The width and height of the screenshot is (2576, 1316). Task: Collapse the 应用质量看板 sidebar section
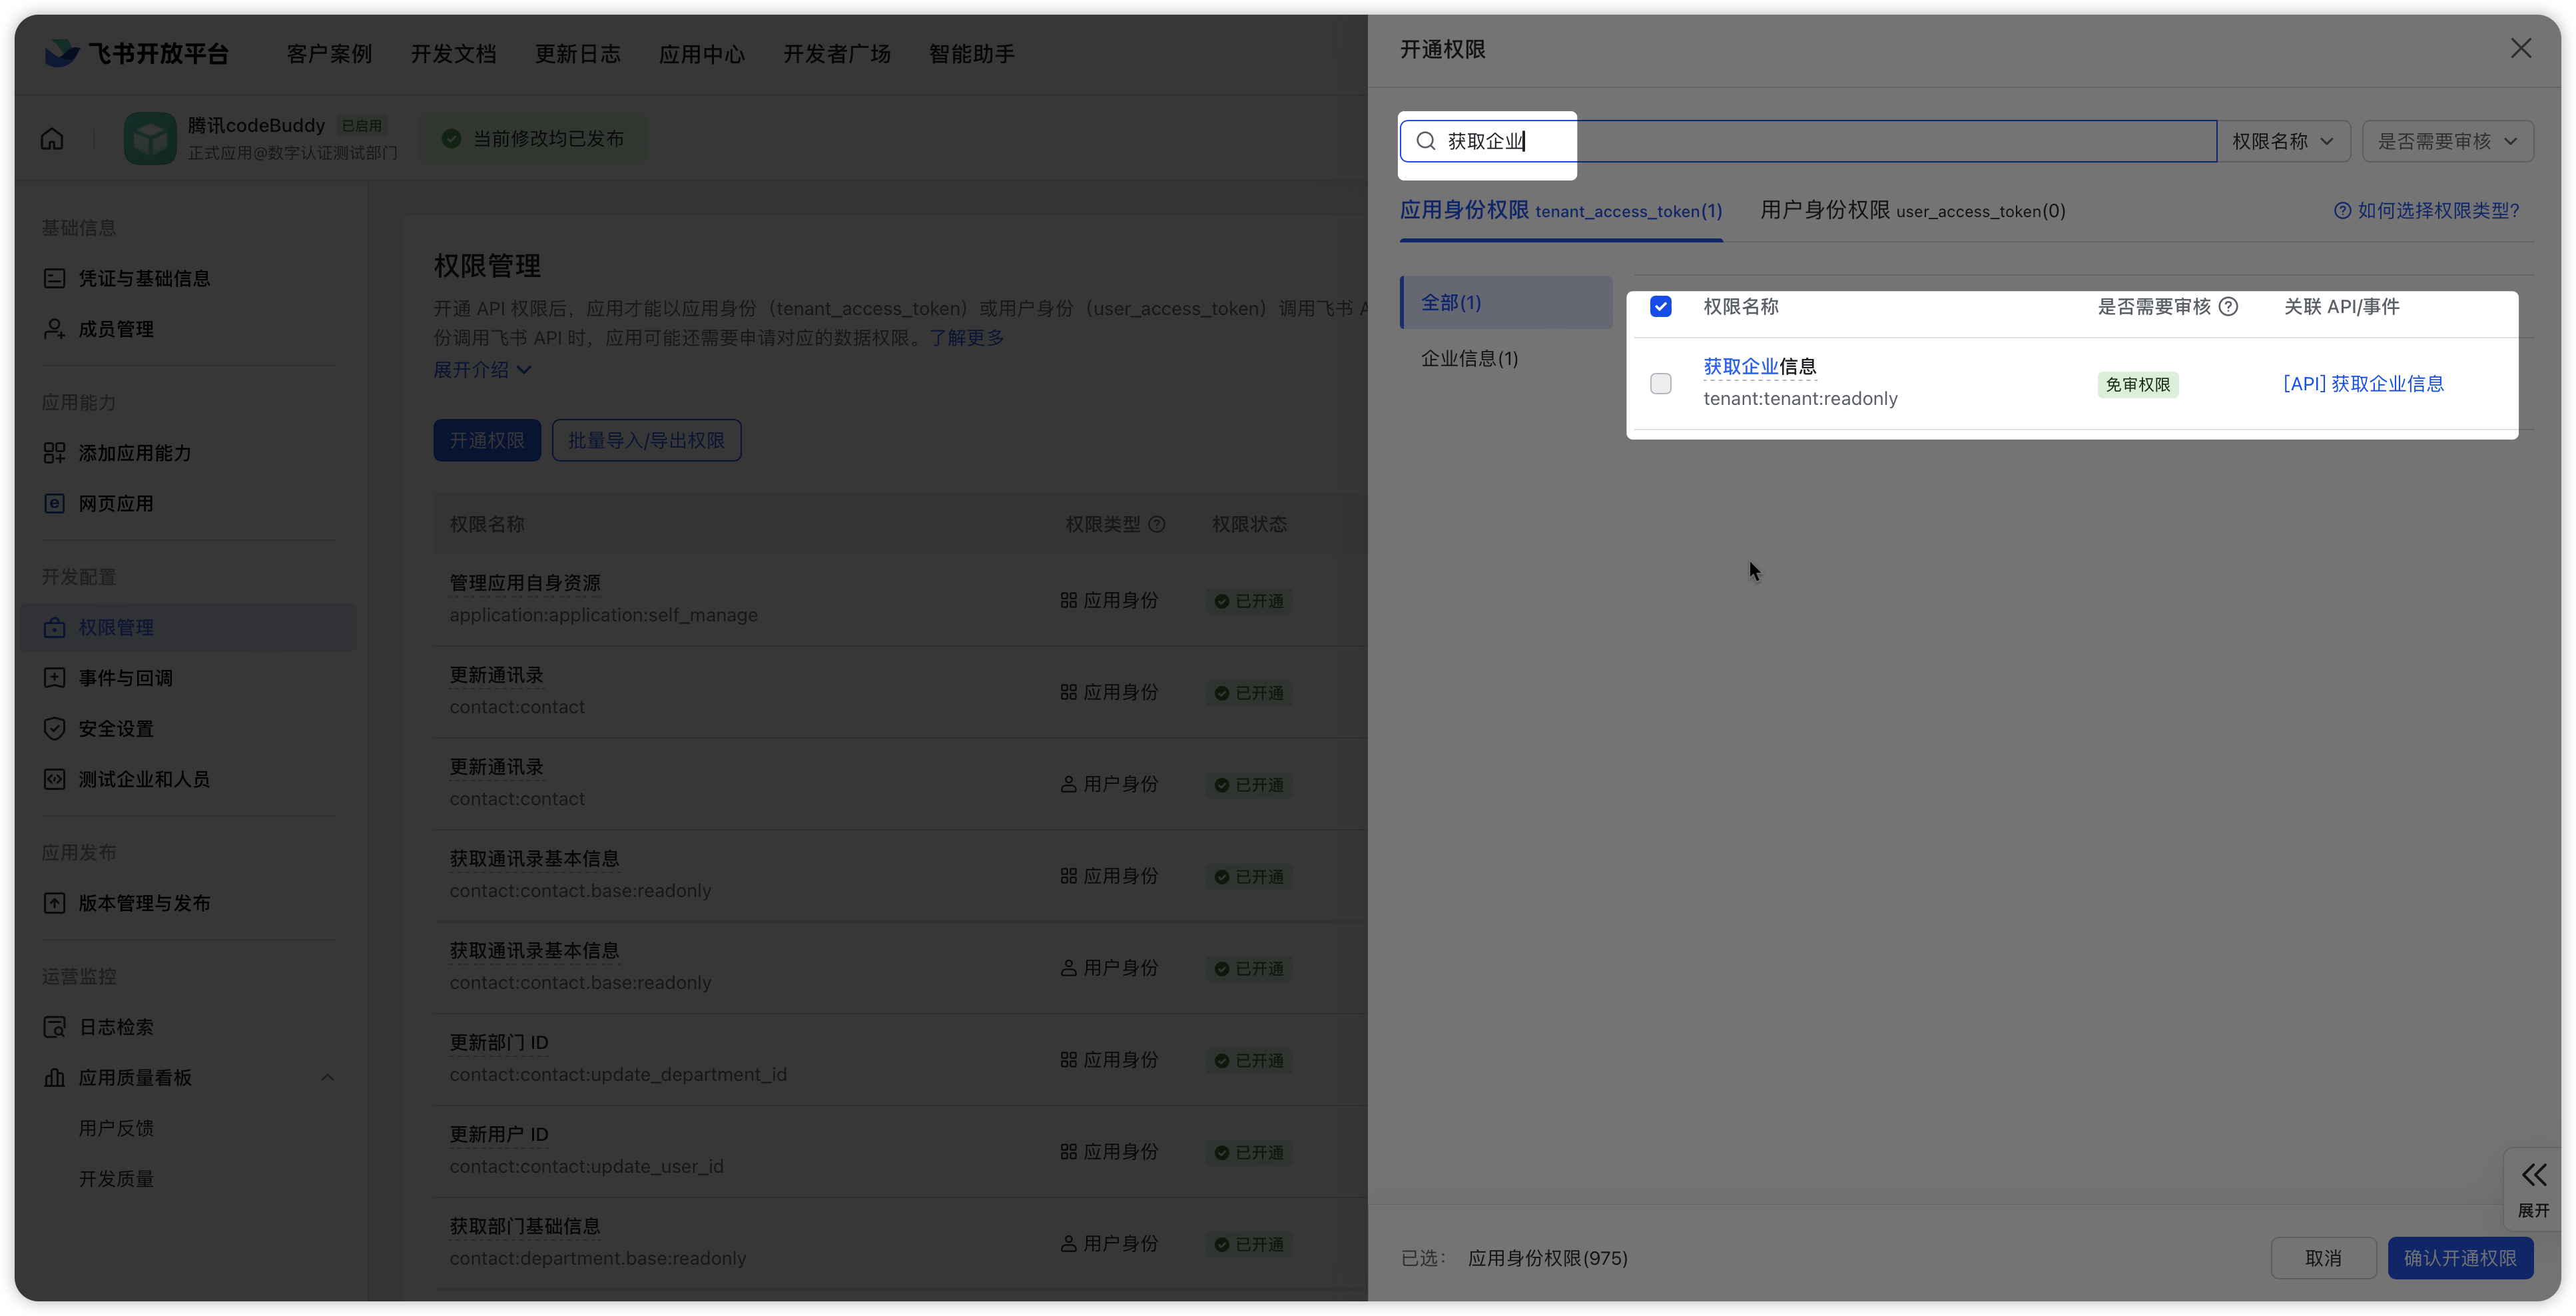click(x=327, y=1078)
